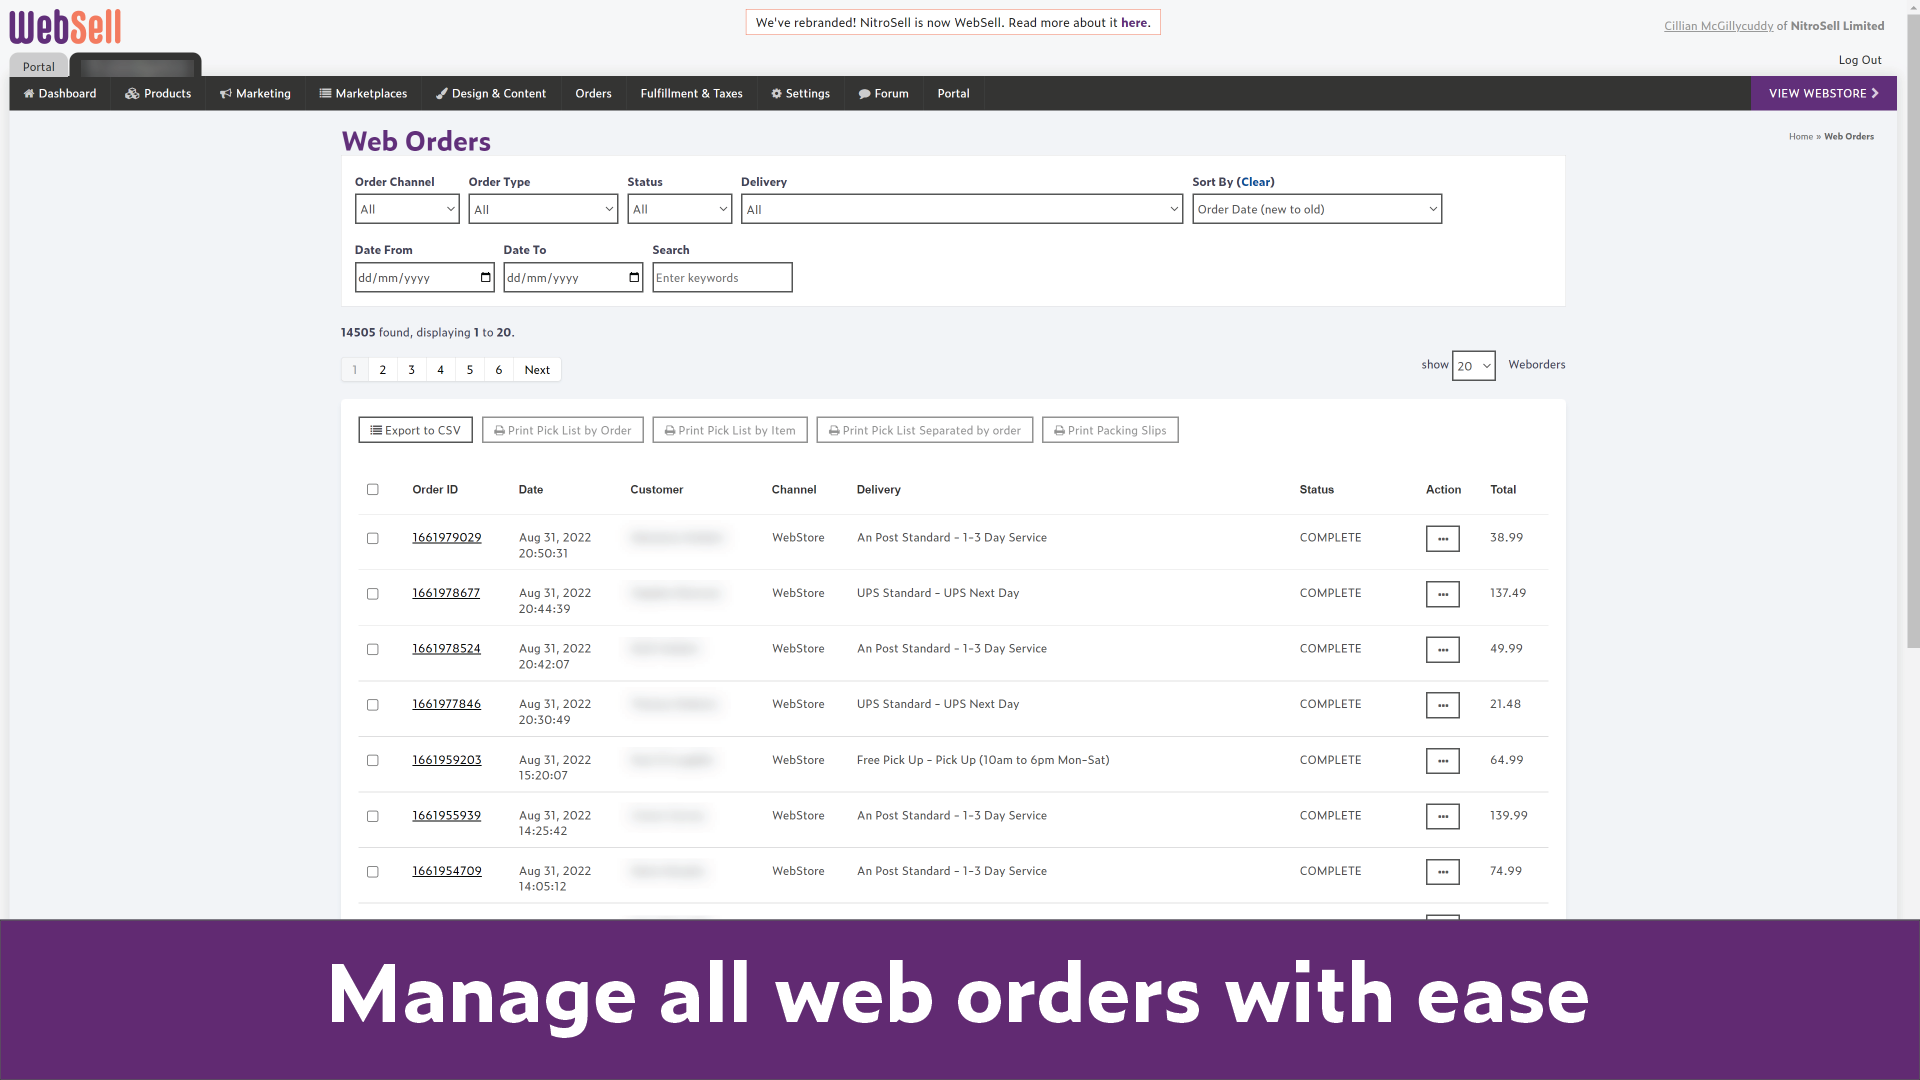Check the select-all orders checkbox

[372, 489]
